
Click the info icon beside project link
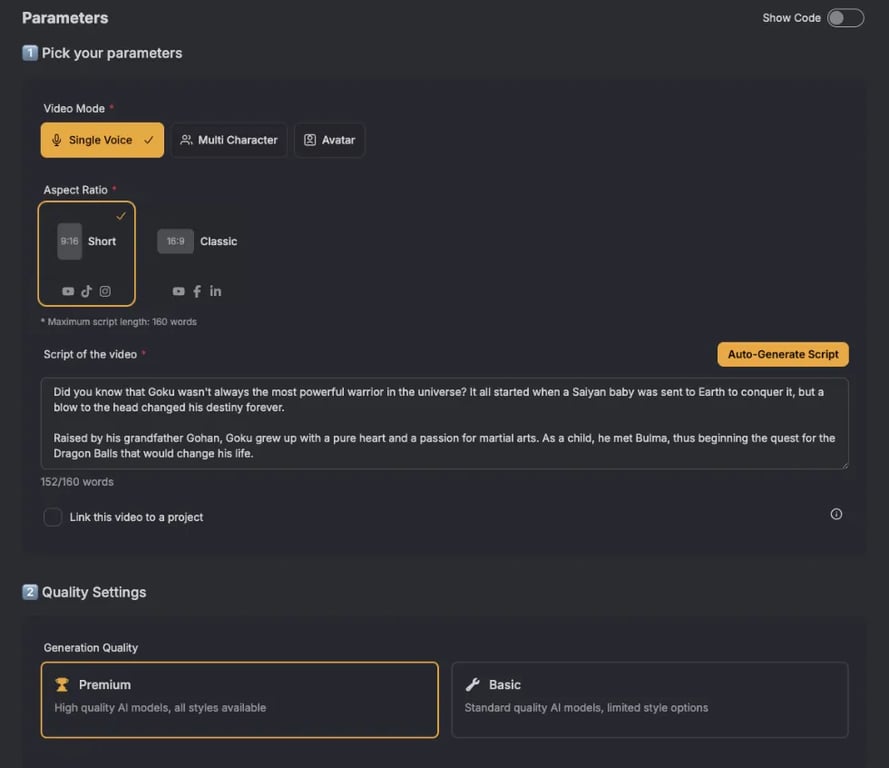(x=836, y=514)
